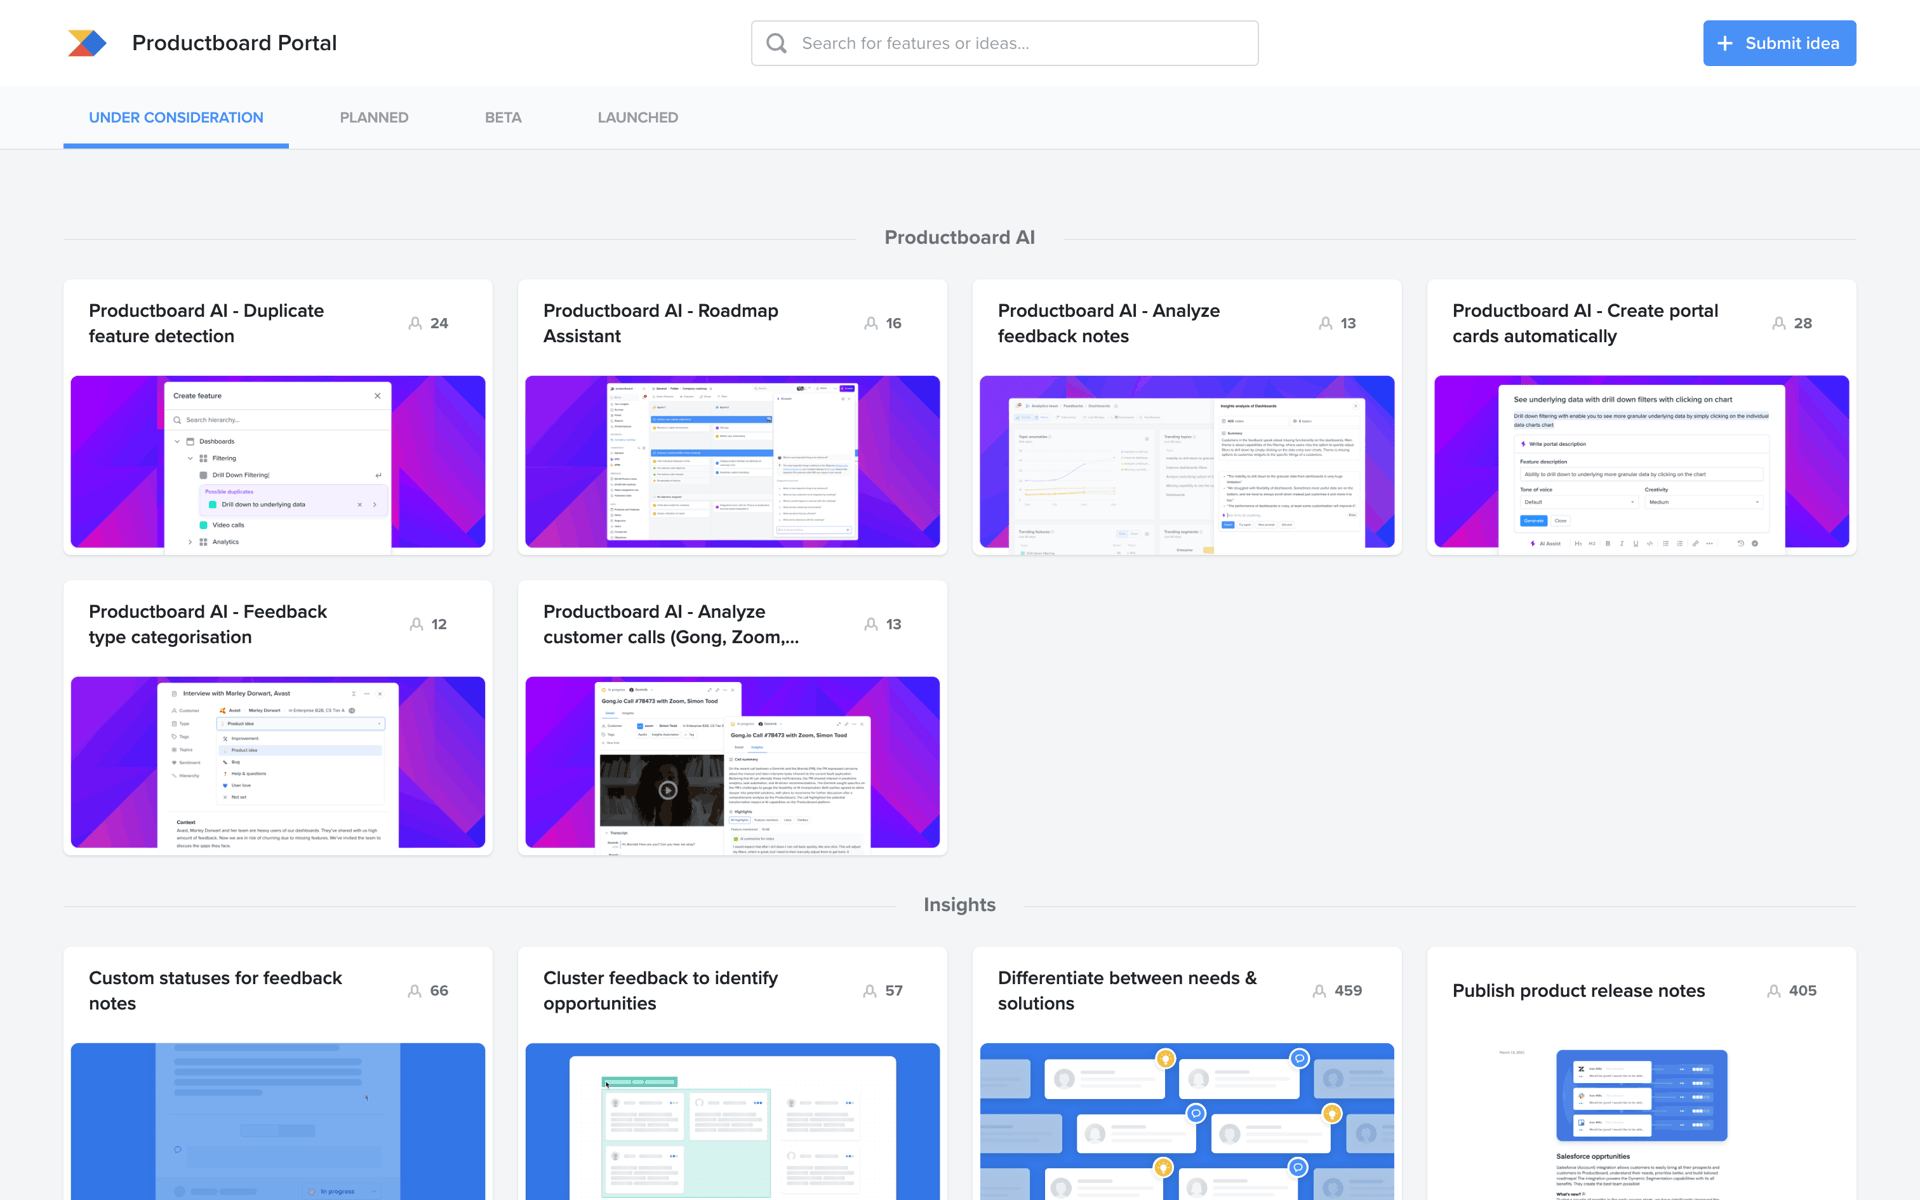Click the vote count 28
1920x1200 pixels.
[1803, 323]
